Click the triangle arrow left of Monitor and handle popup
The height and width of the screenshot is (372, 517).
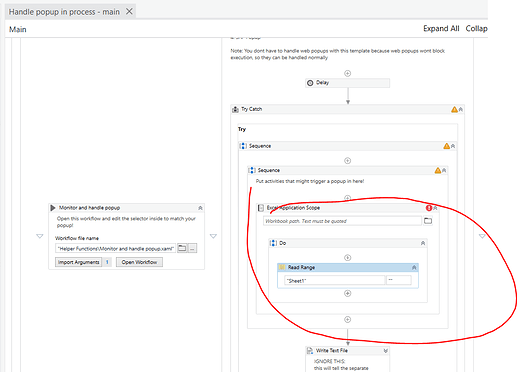pyautogui.click(x=40, y=236)
